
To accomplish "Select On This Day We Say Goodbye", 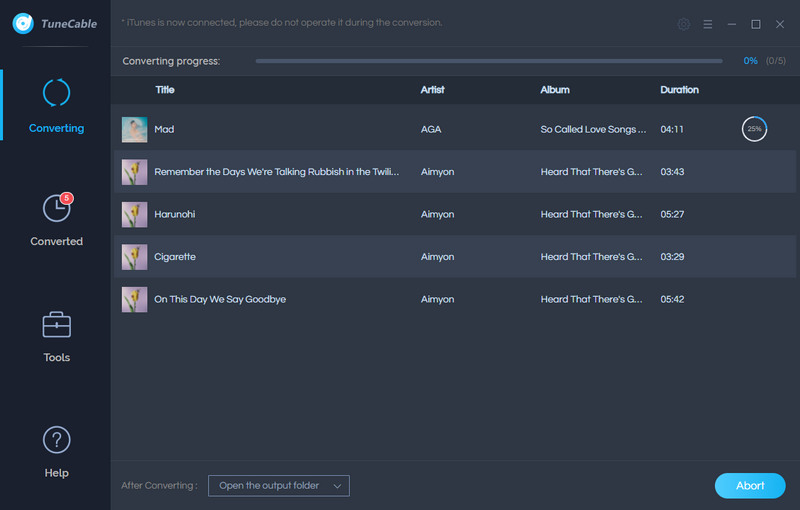I will point(220,299).
